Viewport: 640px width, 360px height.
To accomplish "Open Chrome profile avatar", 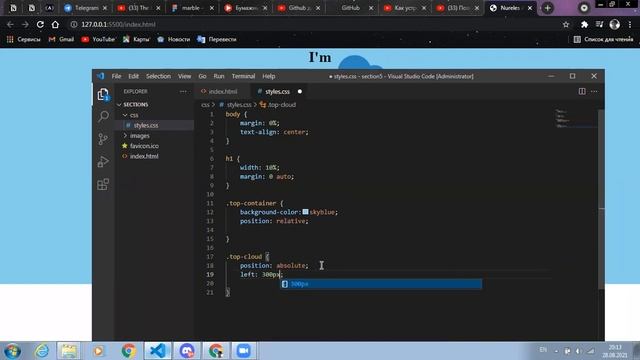I will click(x=615, y=24).
